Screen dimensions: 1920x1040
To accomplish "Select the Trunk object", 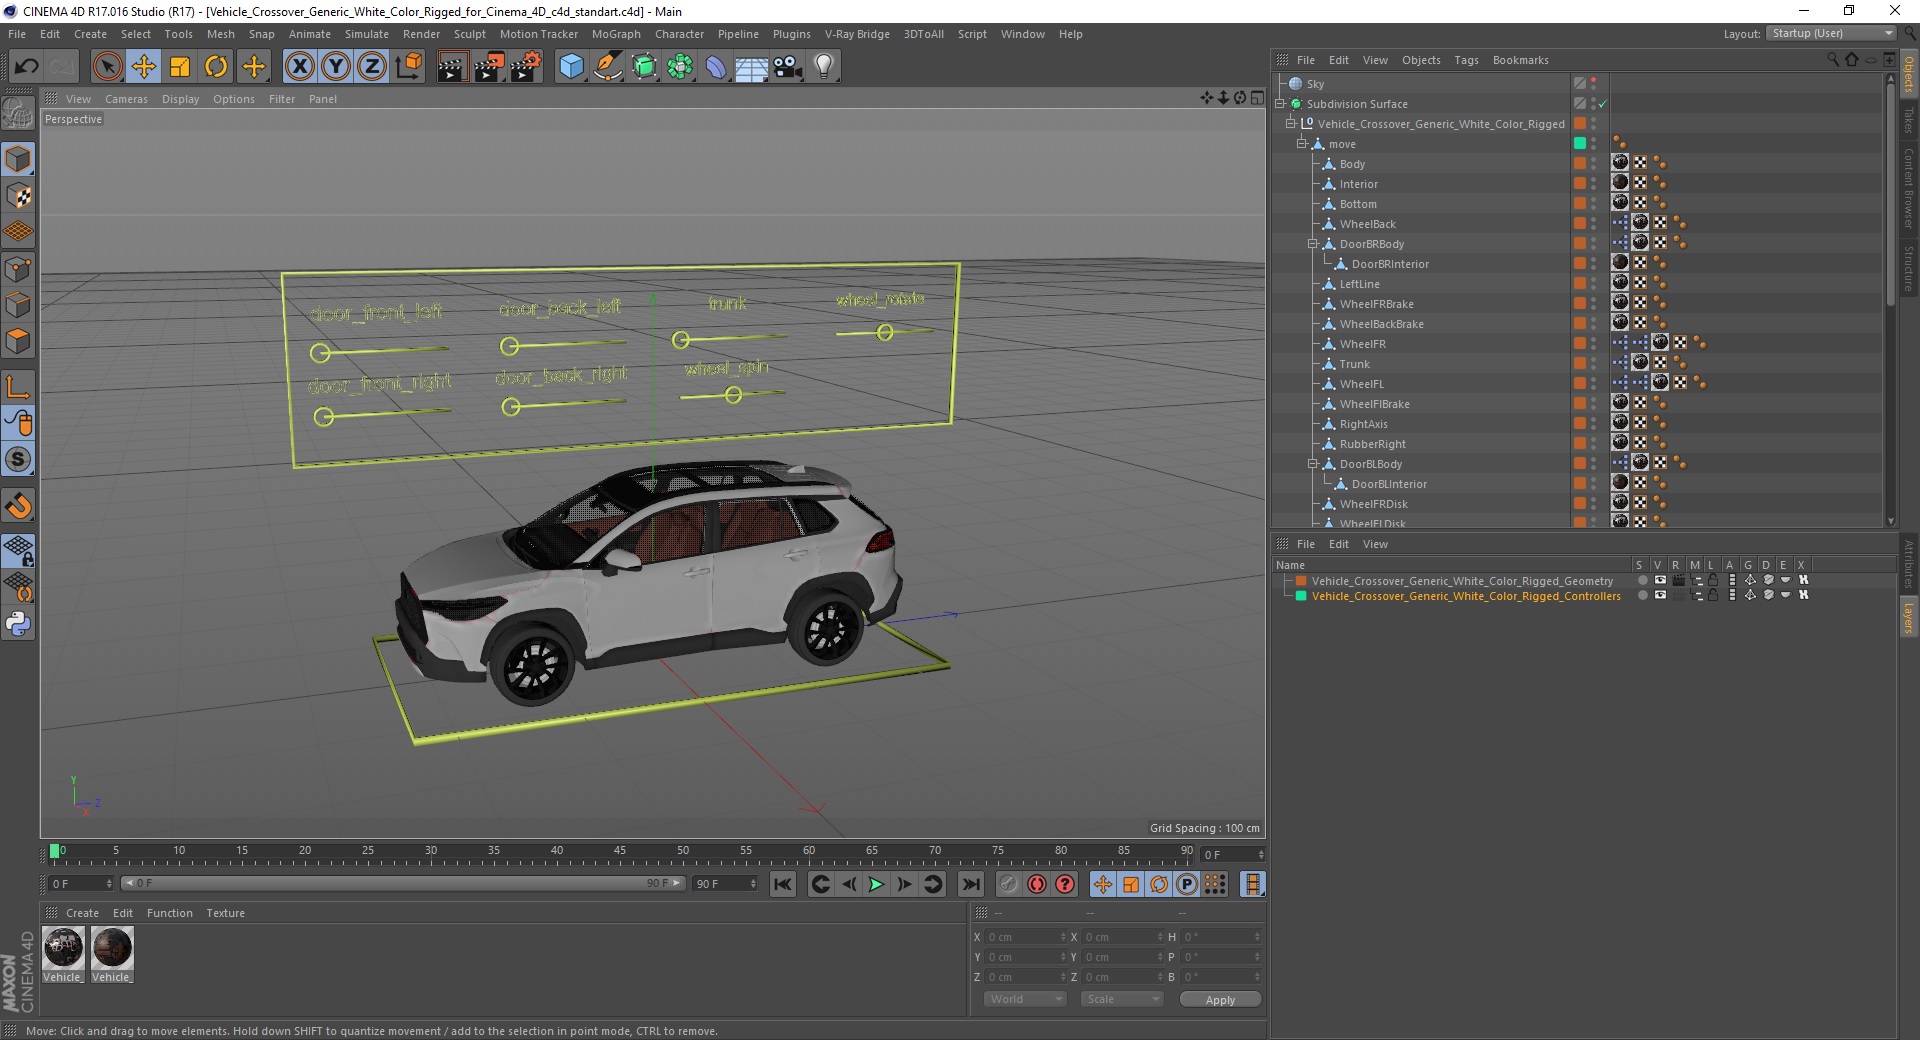I will pos(1354,364).
